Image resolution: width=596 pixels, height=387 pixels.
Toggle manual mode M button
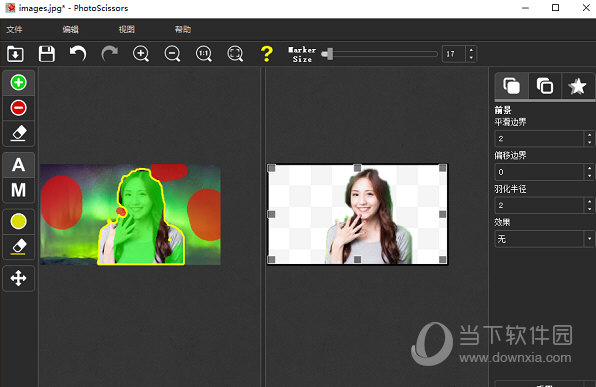point(18,190)
